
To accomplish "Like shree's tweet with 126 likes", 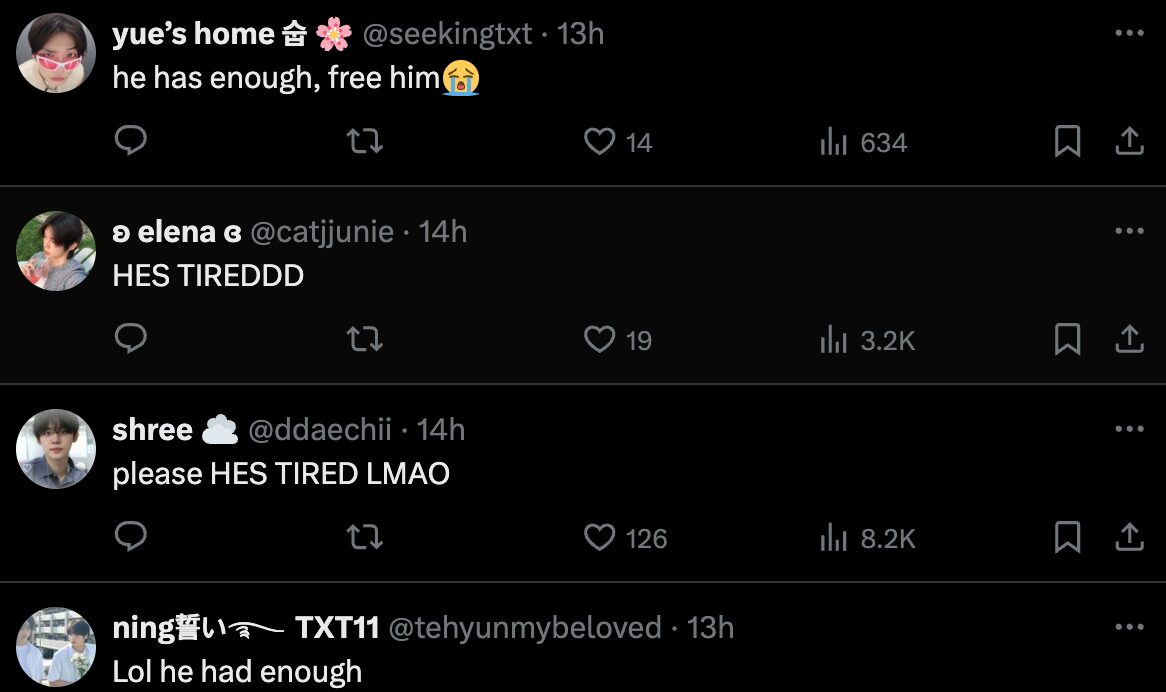I will 599,538.
